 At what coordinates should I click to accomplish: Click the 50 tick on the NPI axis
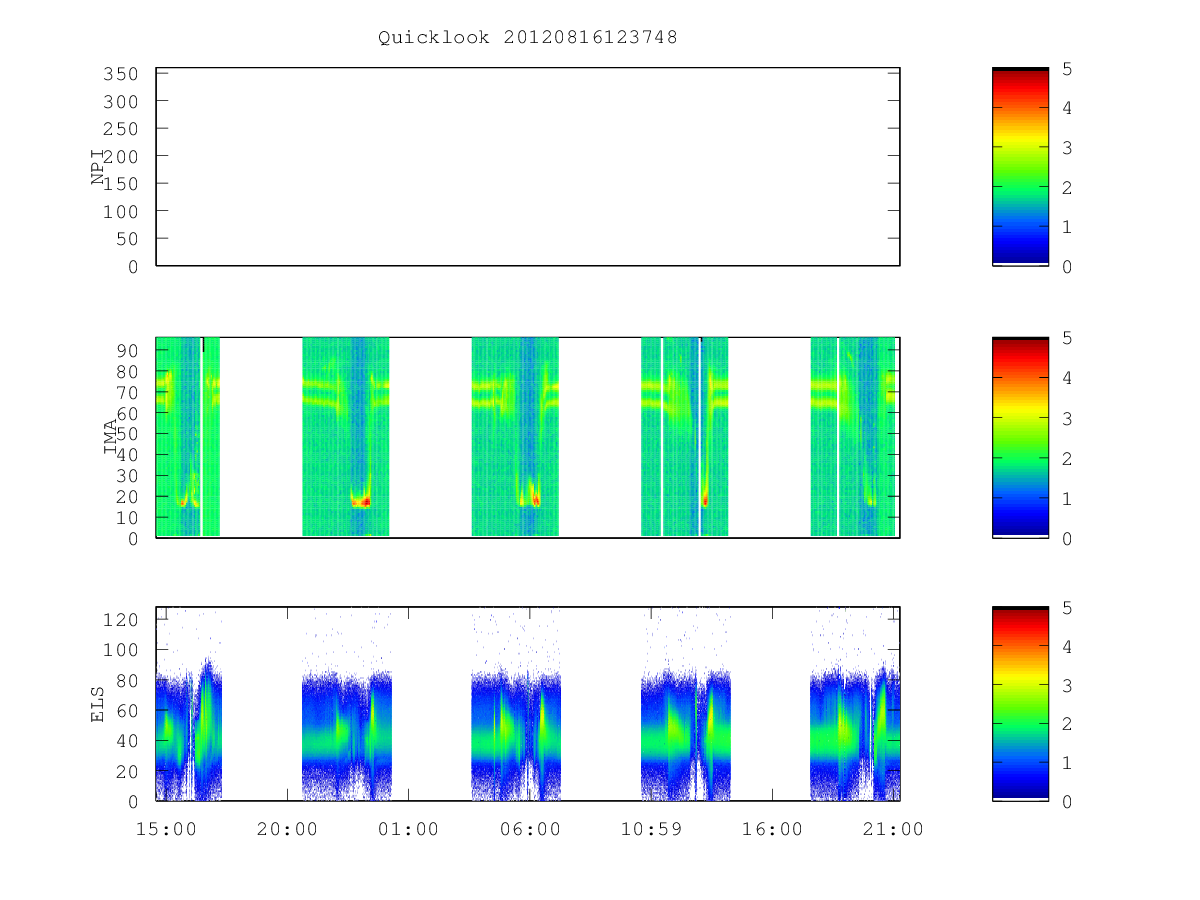pyautogui.click(x=125, y=239)
